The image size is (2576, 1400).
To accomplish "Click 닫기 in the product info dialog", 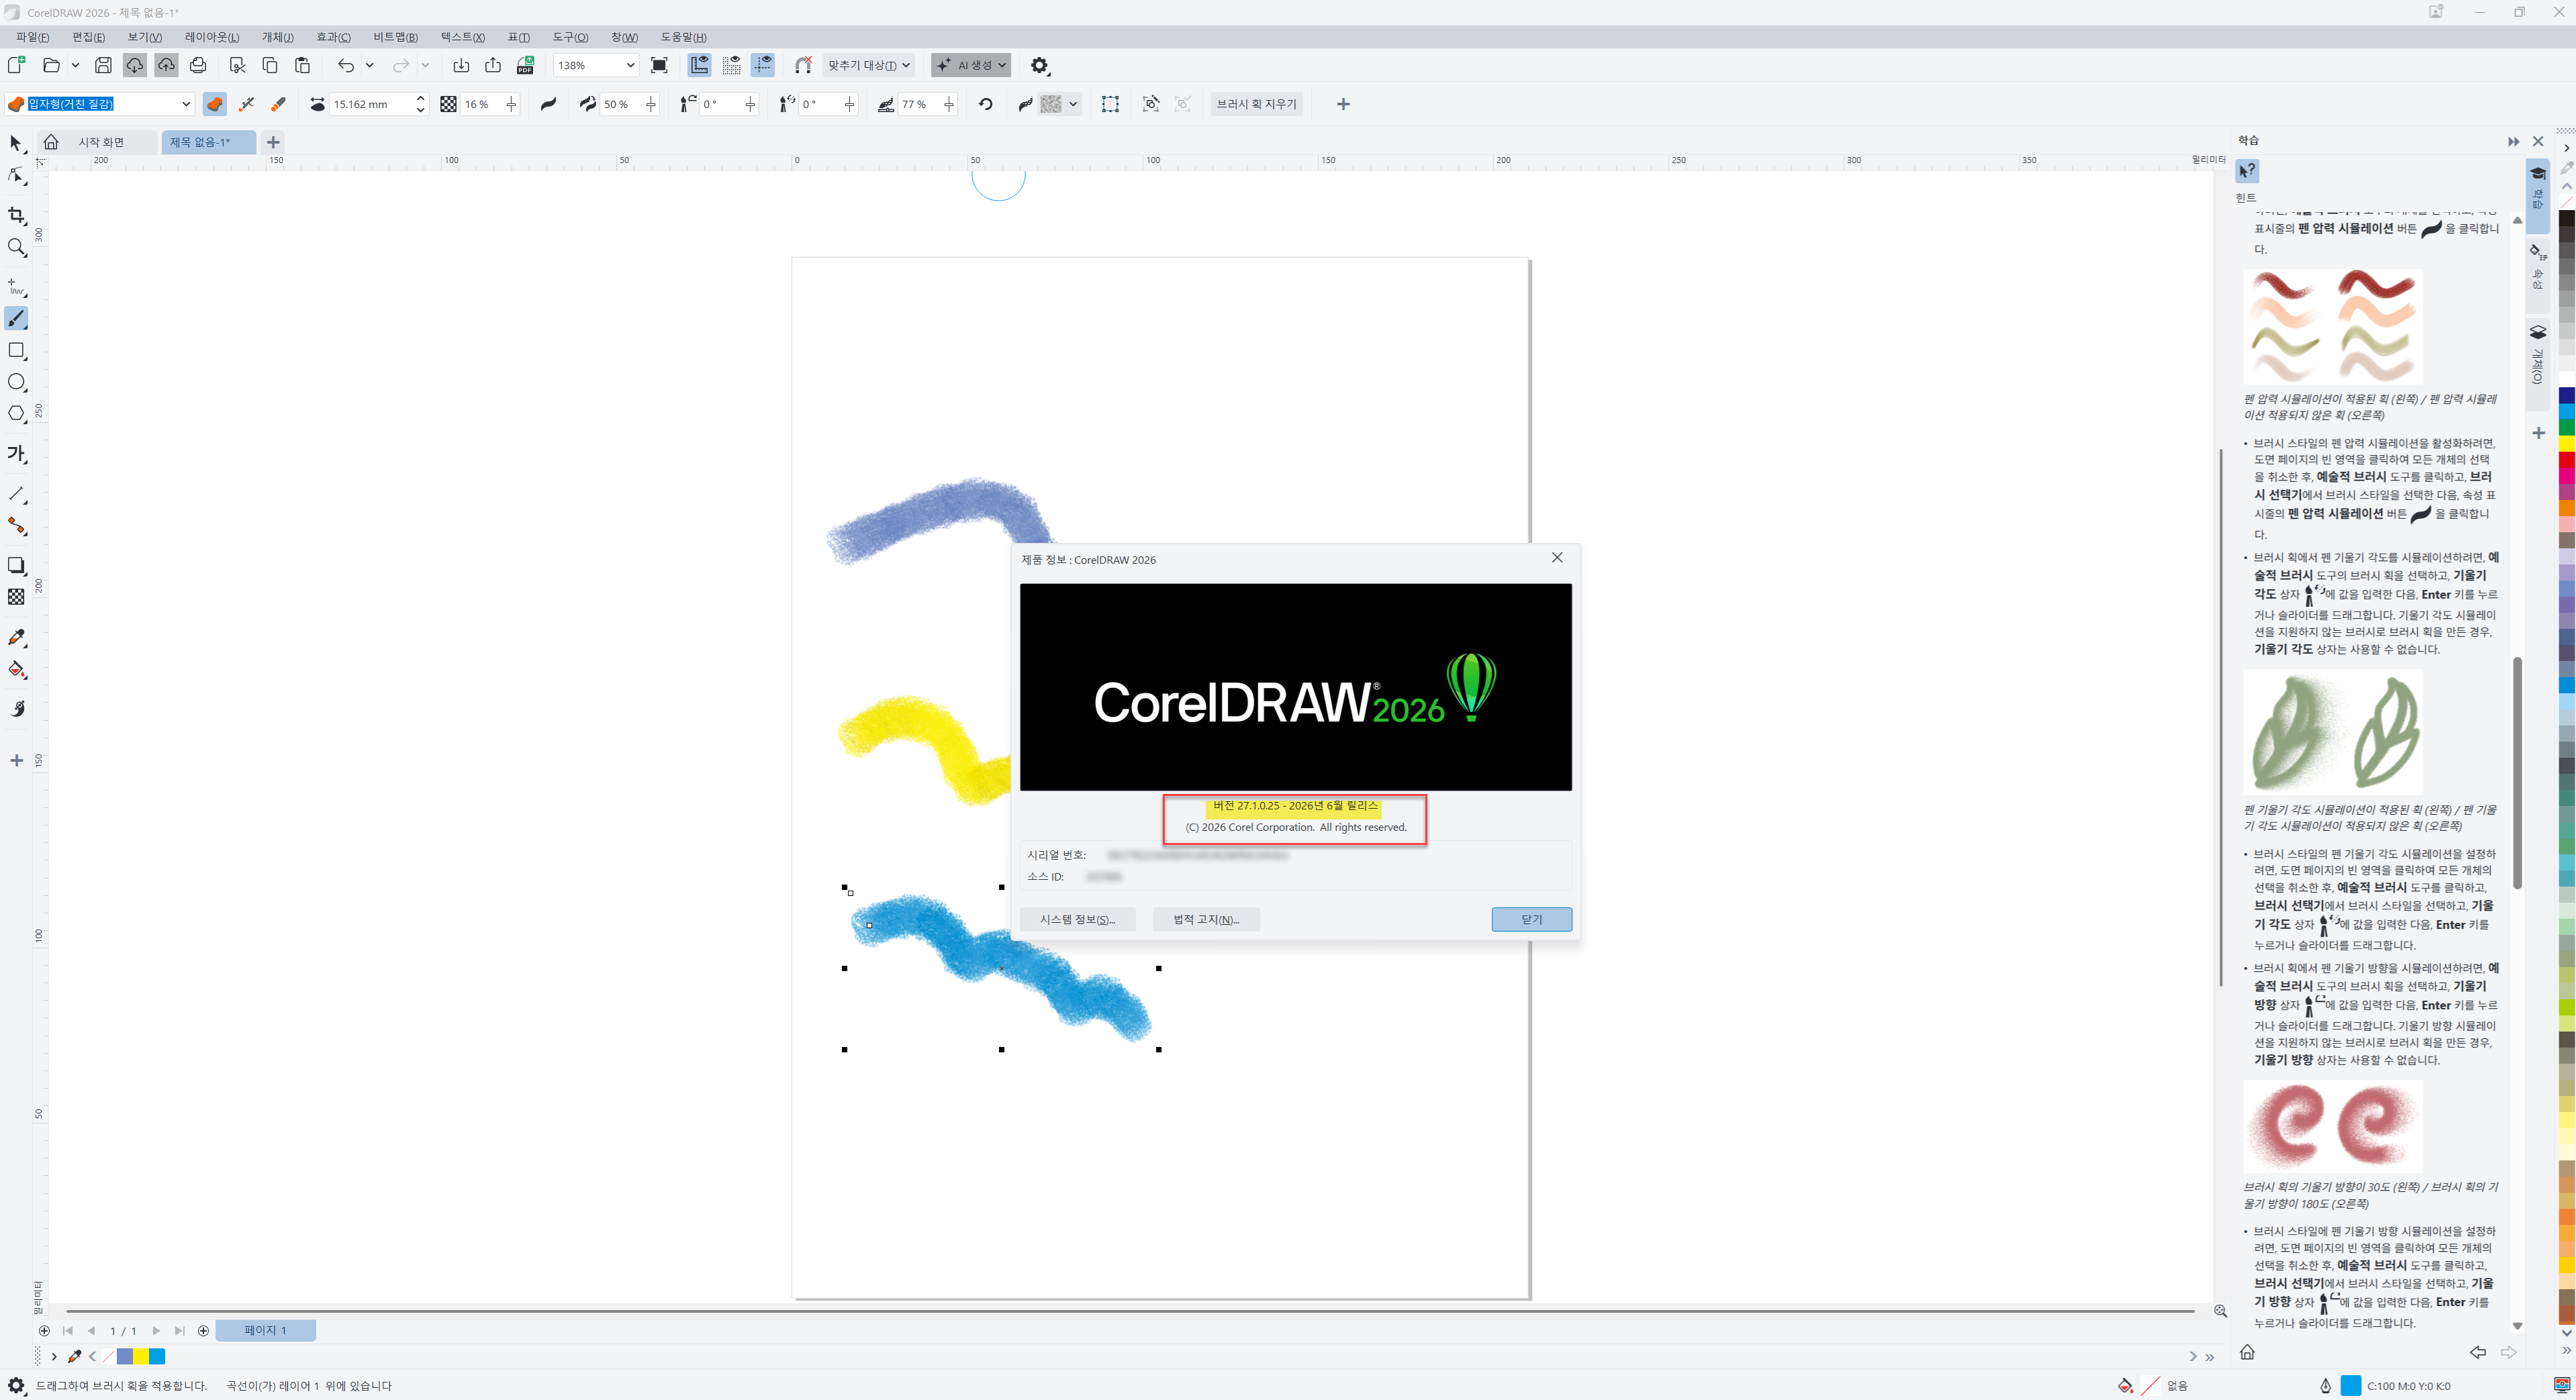I will click(1531, 919).
